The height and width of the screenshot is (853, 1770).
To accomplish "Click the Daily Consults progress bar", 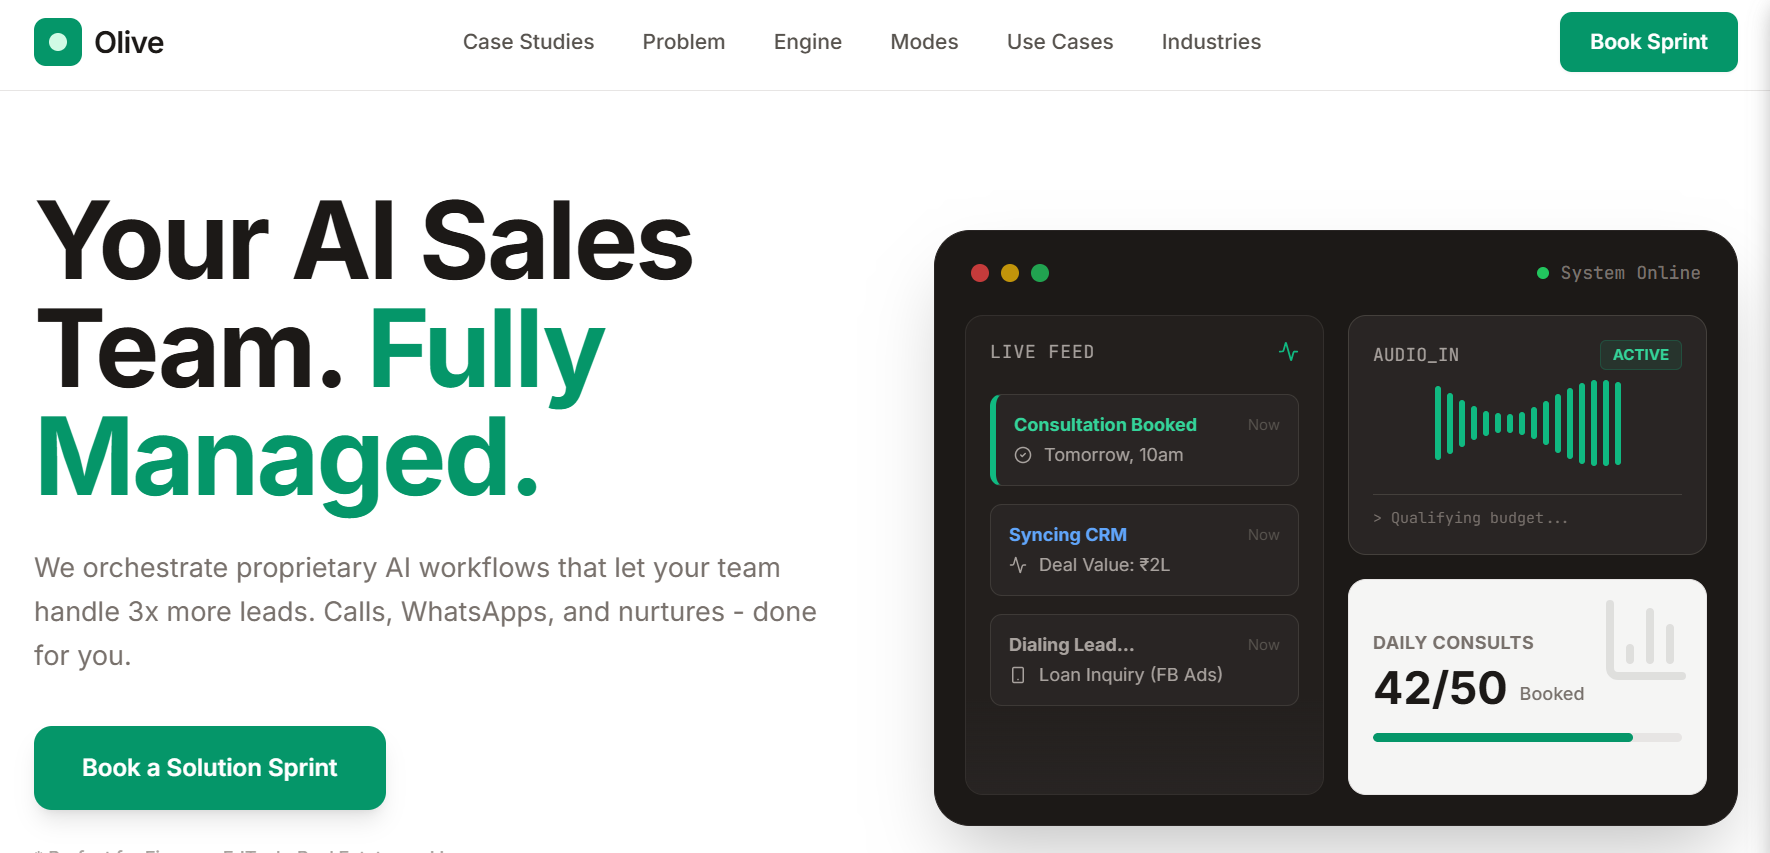I will click(1527, 738).
